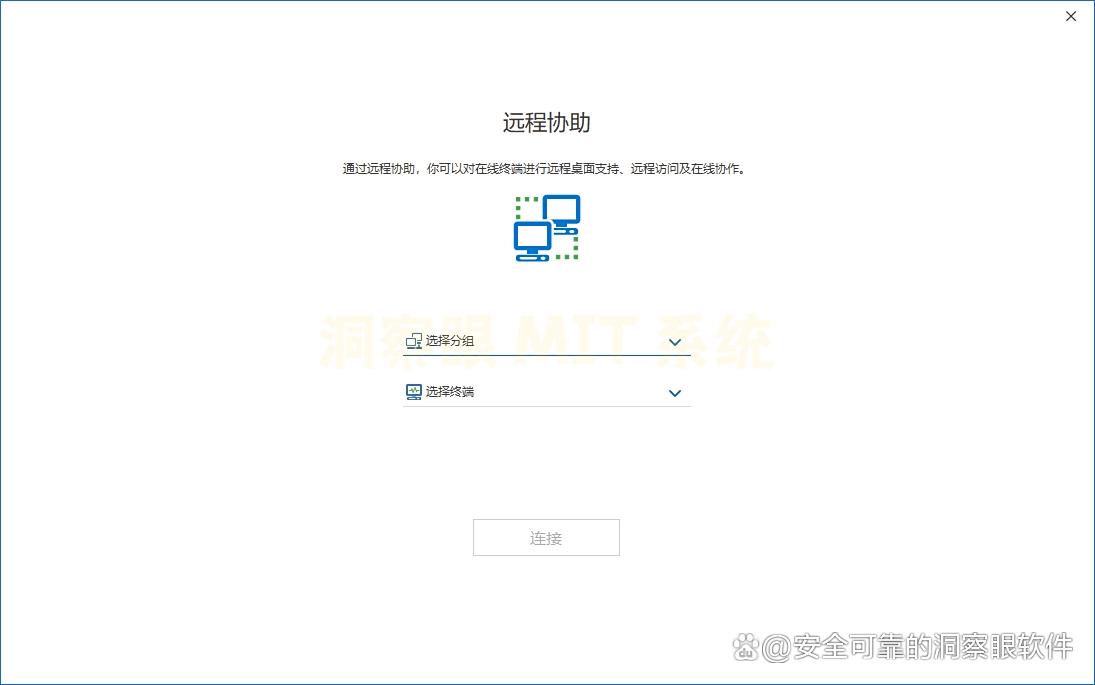This screenshot has width=1095, height=685.
Task: Open the 选择终端 terminal dropdown
Action: [546, 392]
